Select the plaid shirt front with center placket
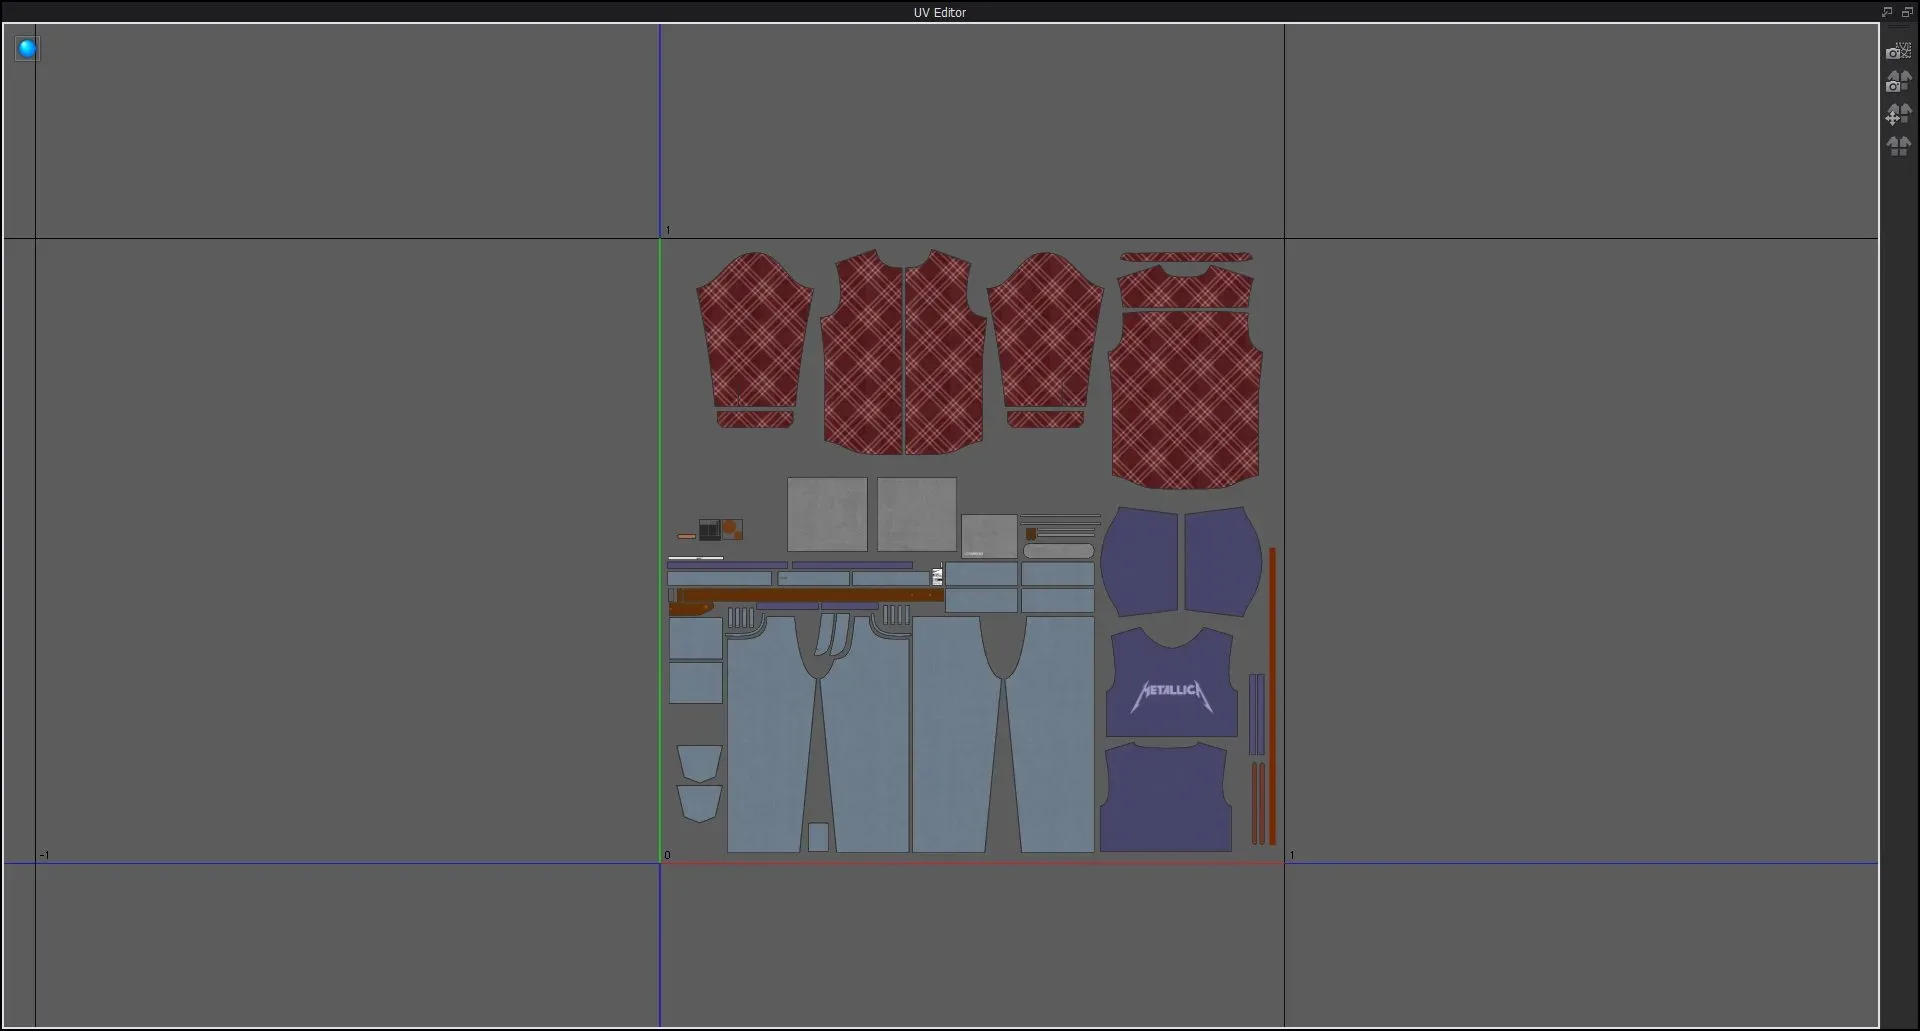This screenshot has height=1031, width=1920. pyautogui.click(x=903, y=352)
